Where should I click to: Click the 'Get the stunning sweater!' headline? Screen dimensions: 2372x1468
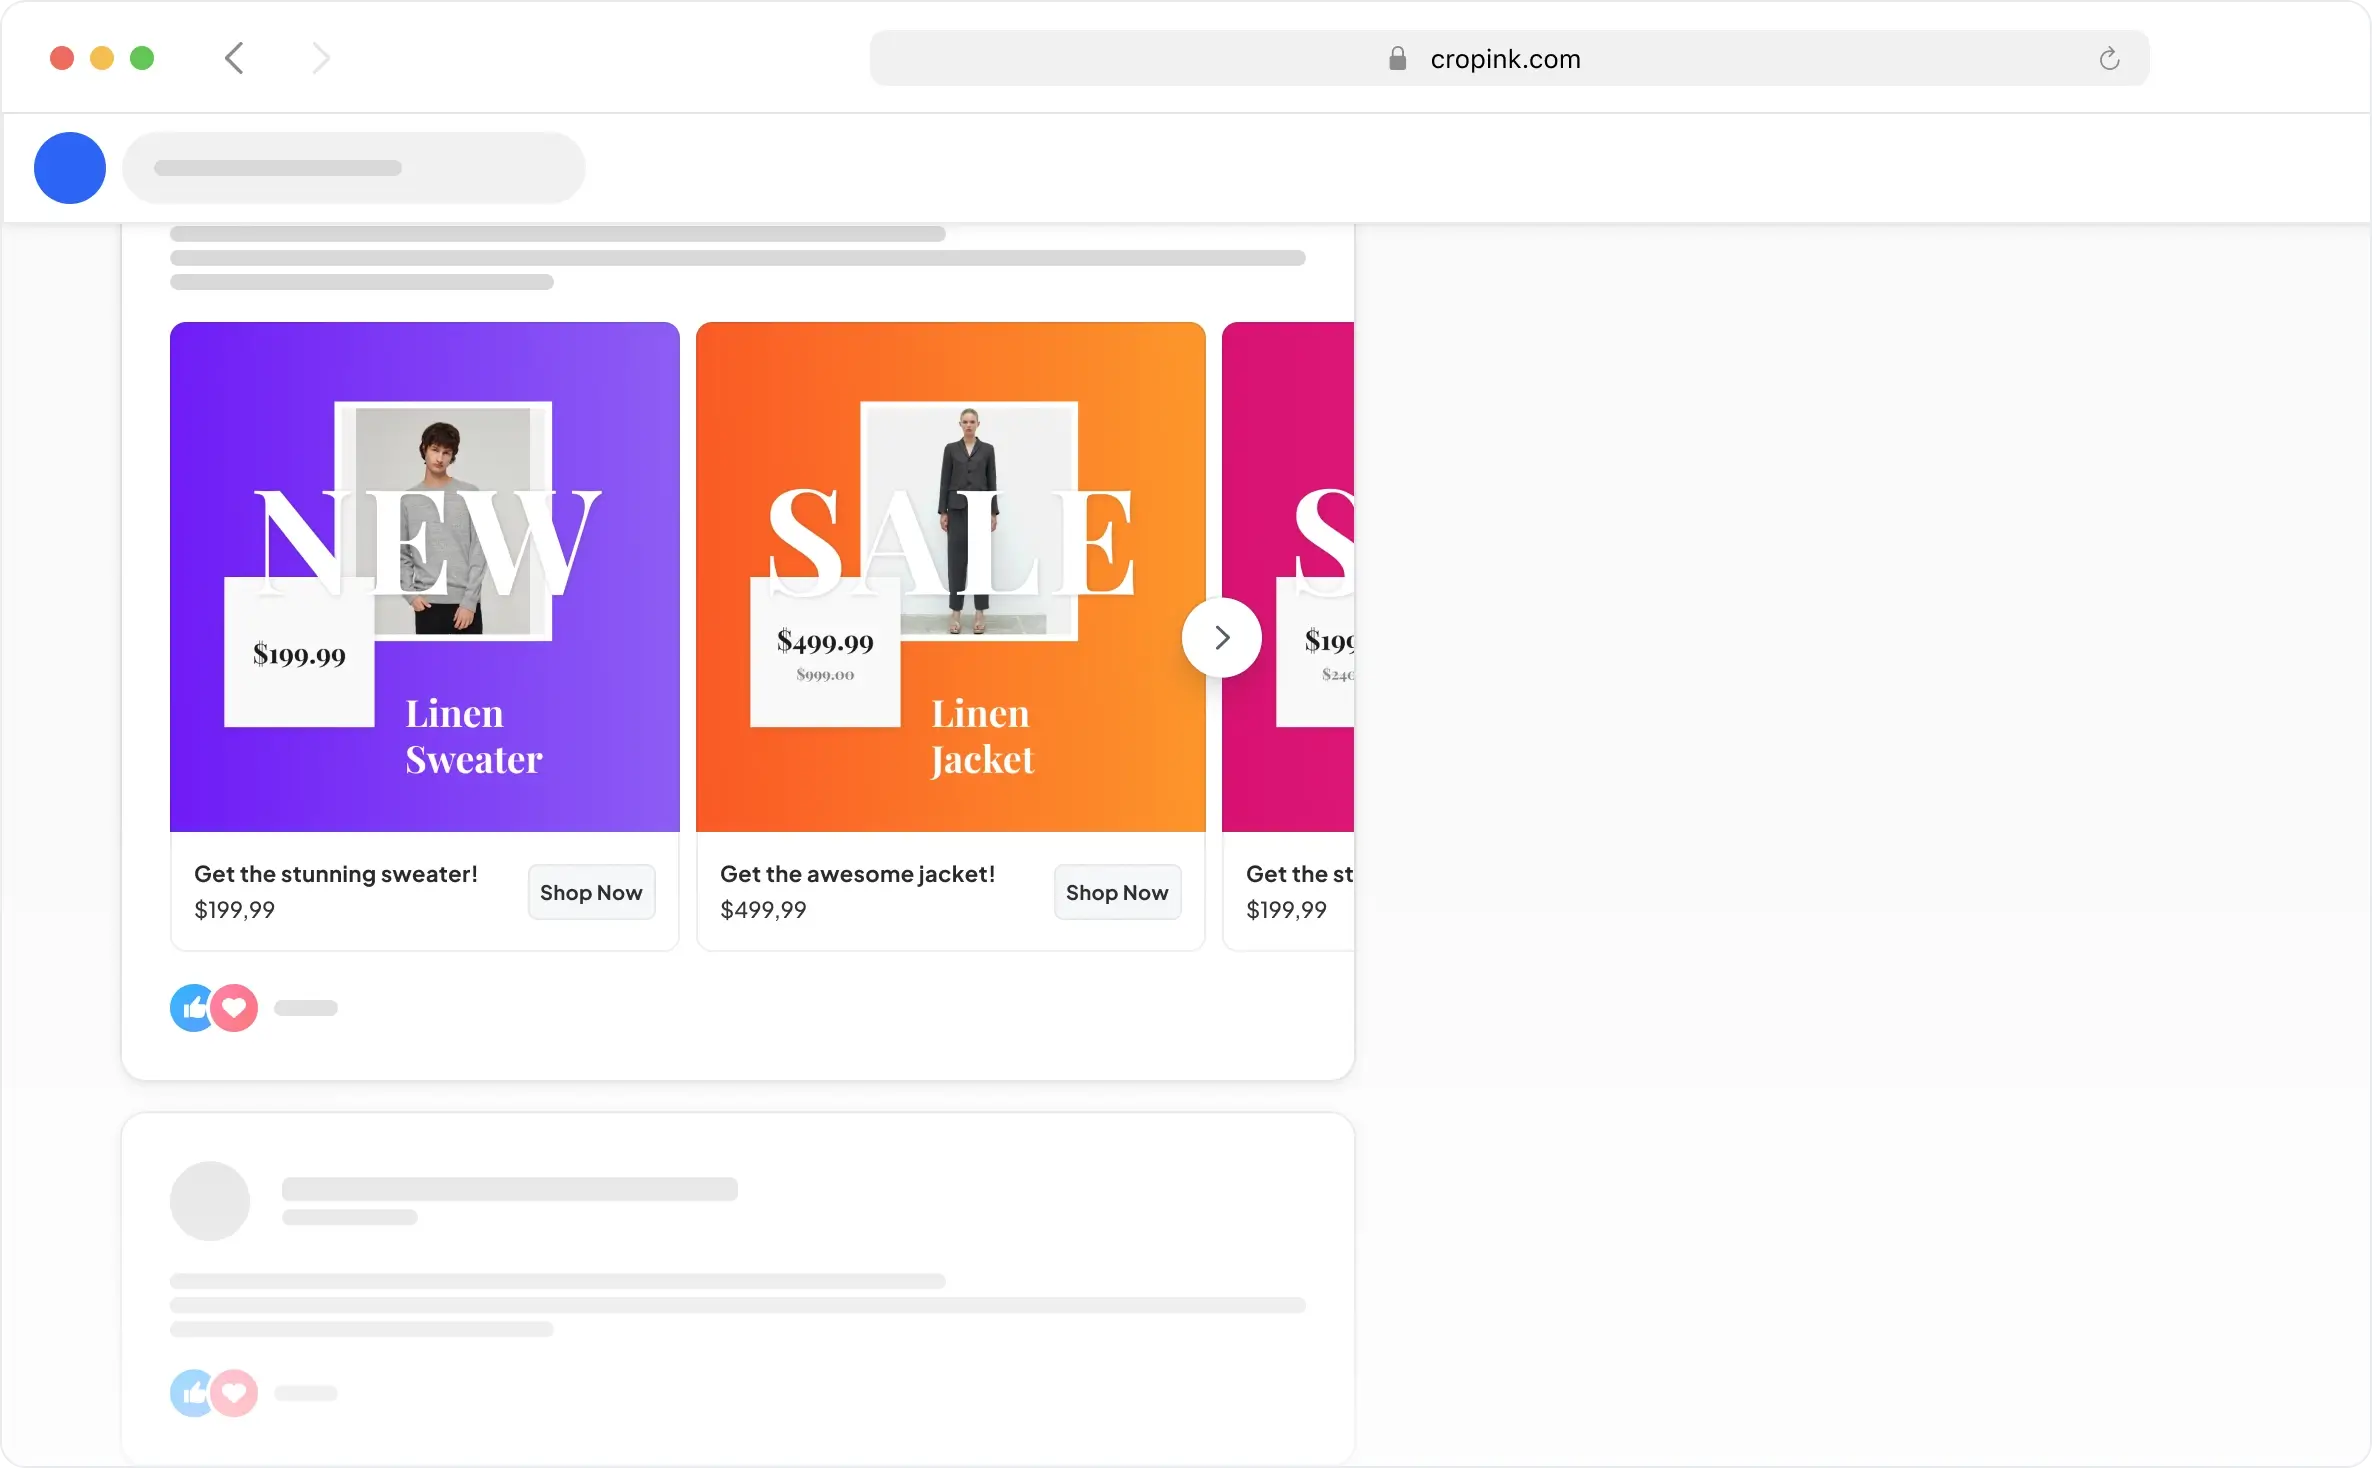click(x=336, y=874)
